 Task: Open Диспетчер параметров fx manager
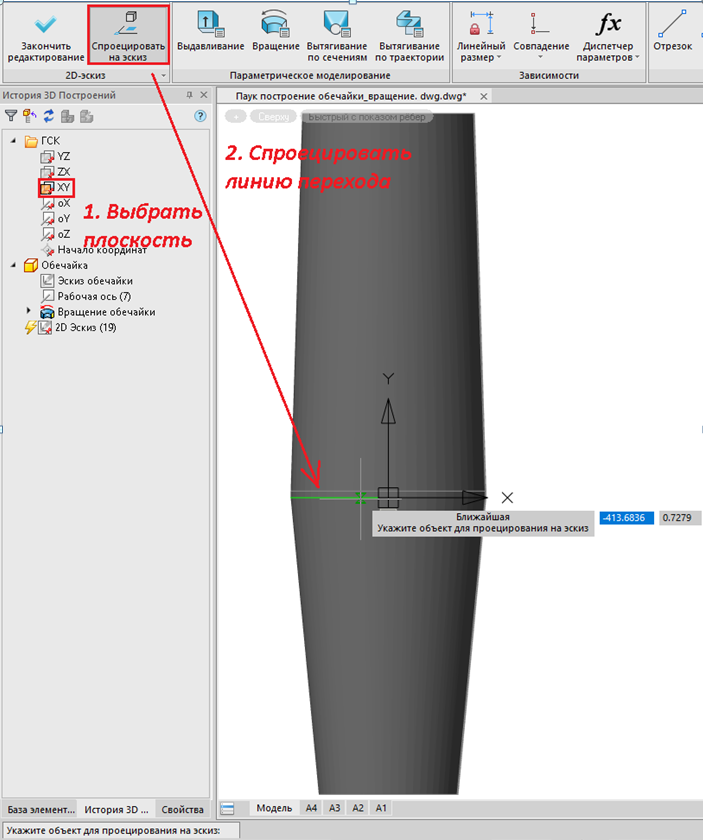click(x=608, y=36)
